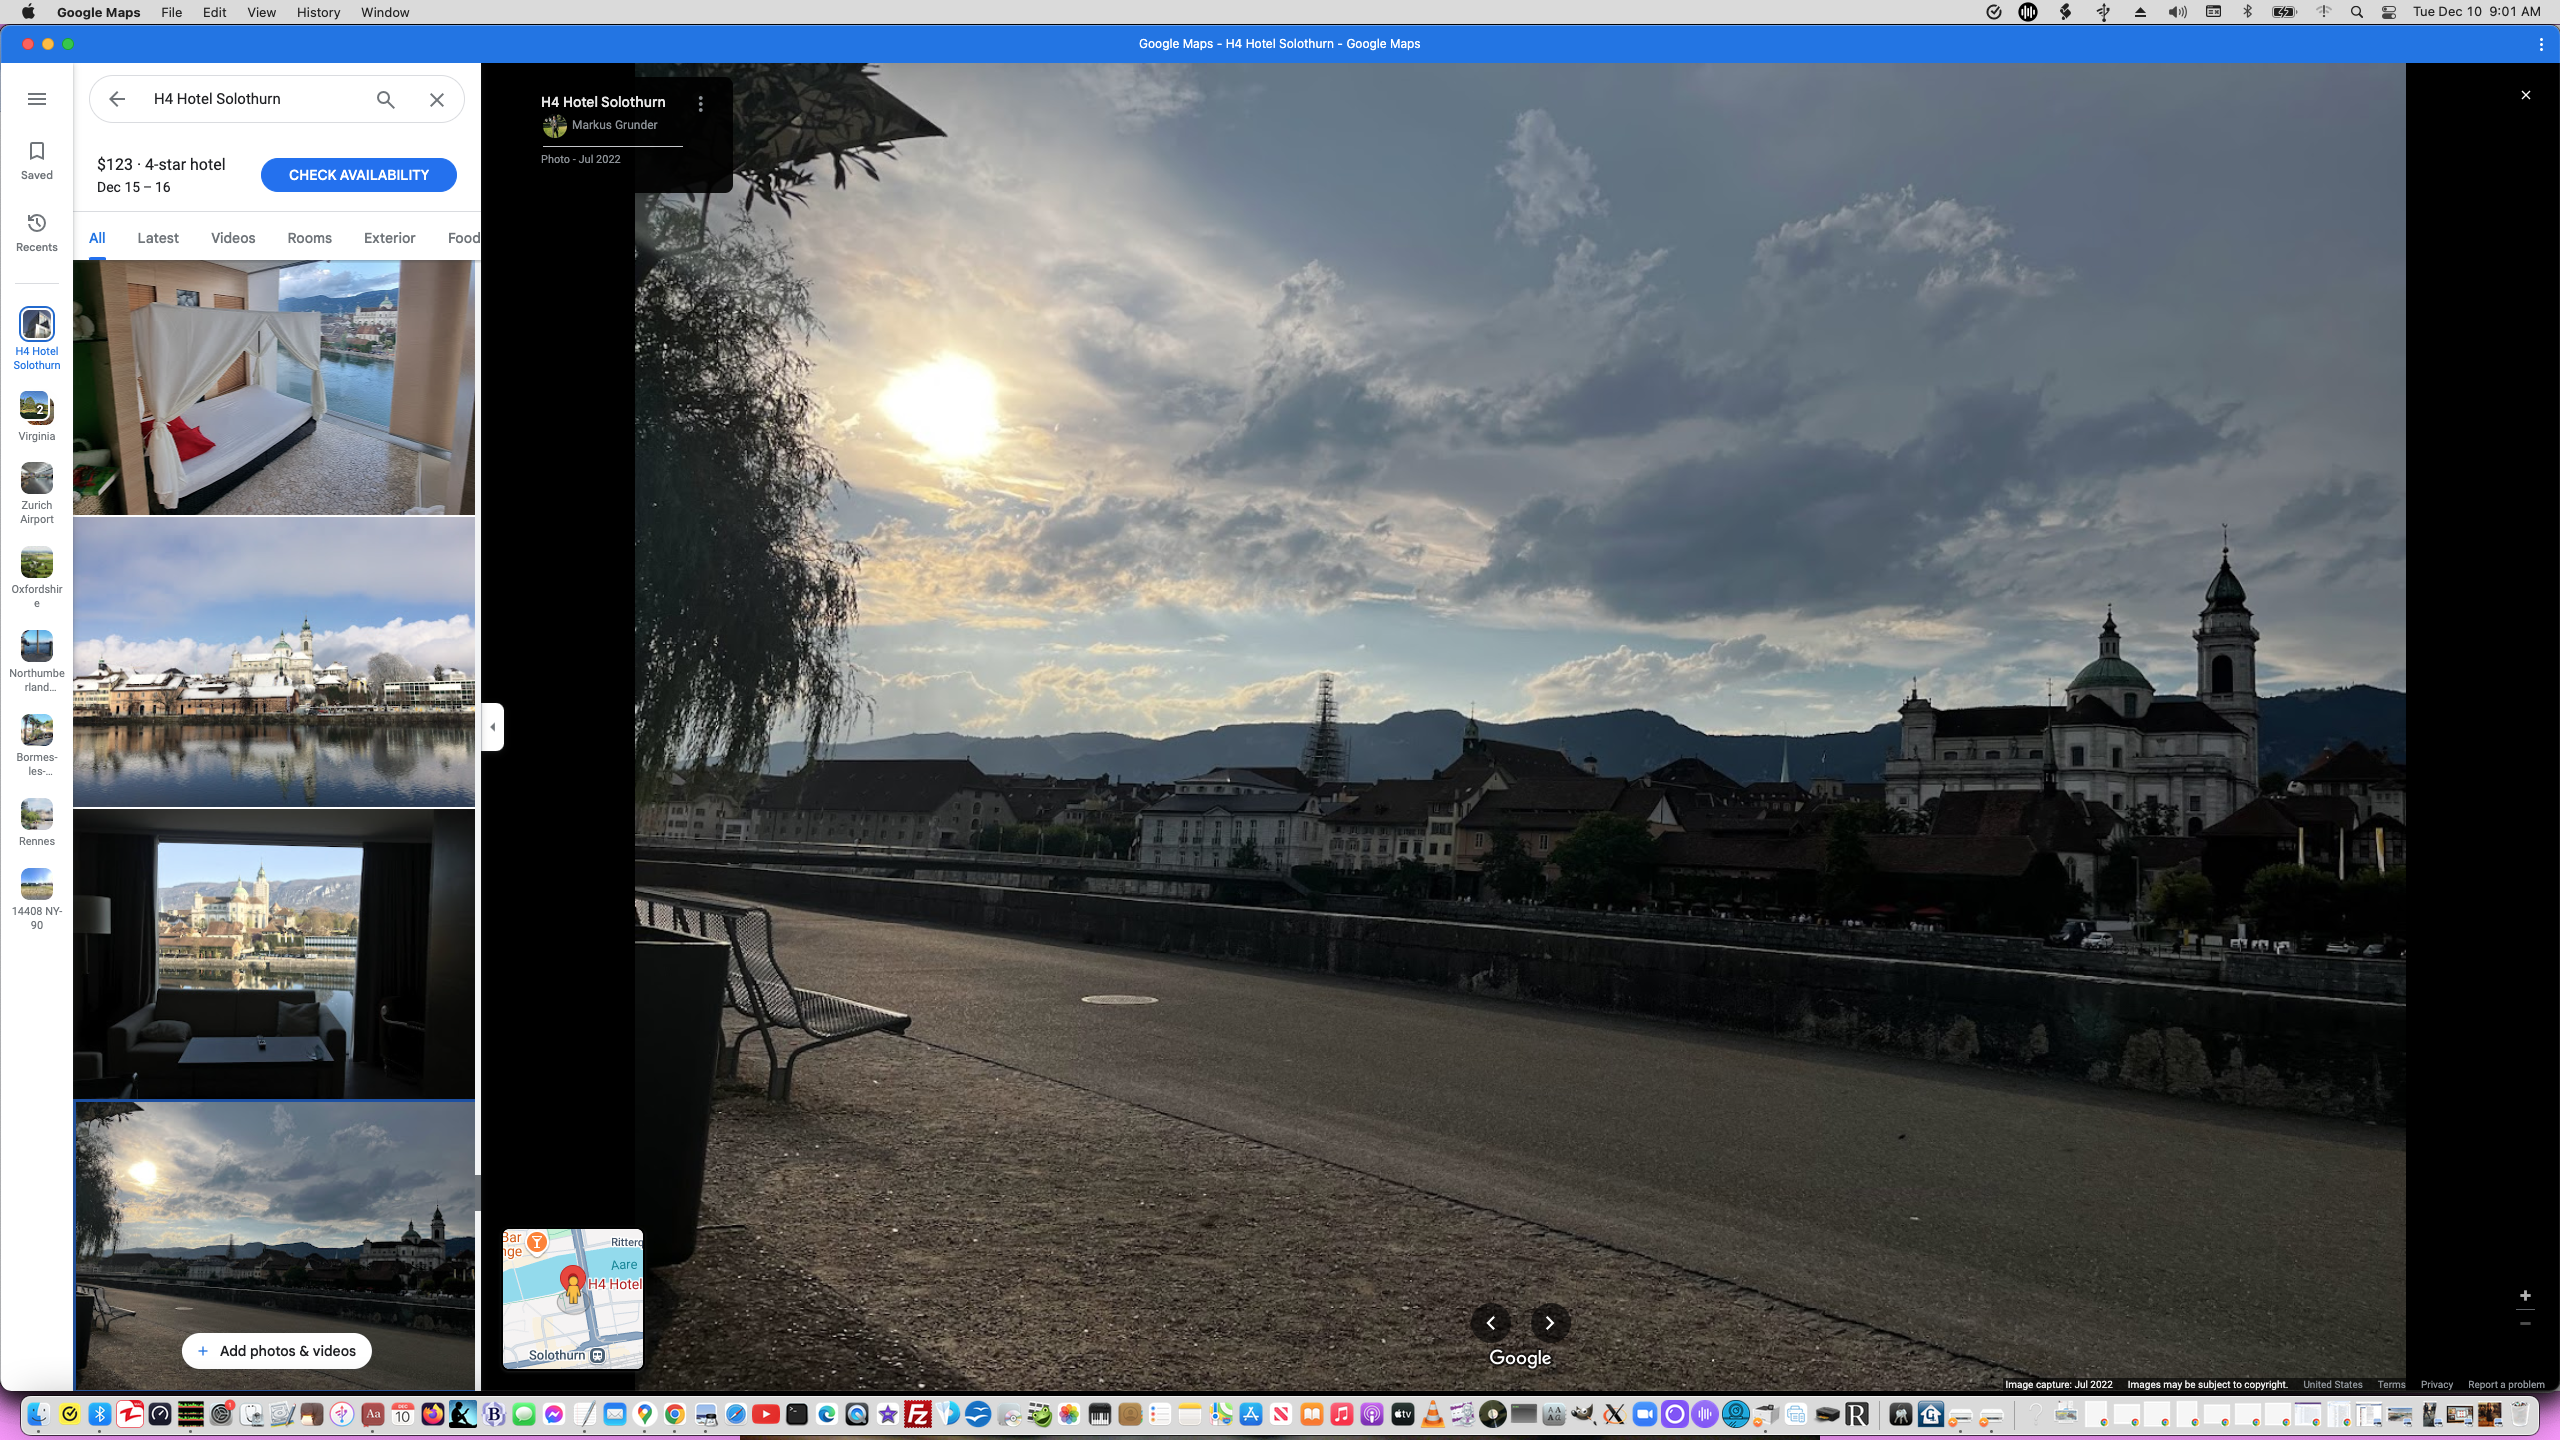Switch to the Rooms tab
2560x1440 pixels.
pos(309,238)
